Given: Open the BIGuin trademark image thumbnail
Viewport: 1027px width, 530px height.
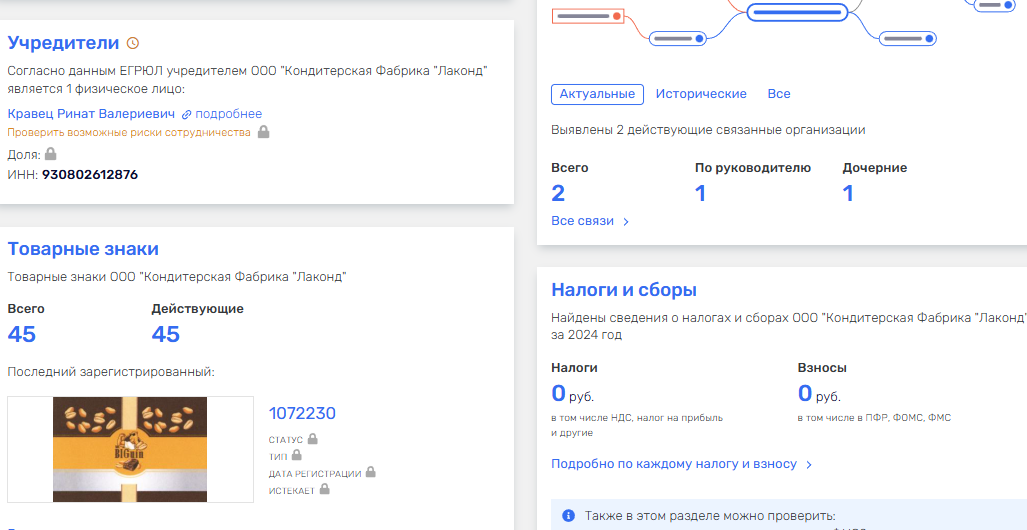Looking at the screenshot, I should pos(130,449).
